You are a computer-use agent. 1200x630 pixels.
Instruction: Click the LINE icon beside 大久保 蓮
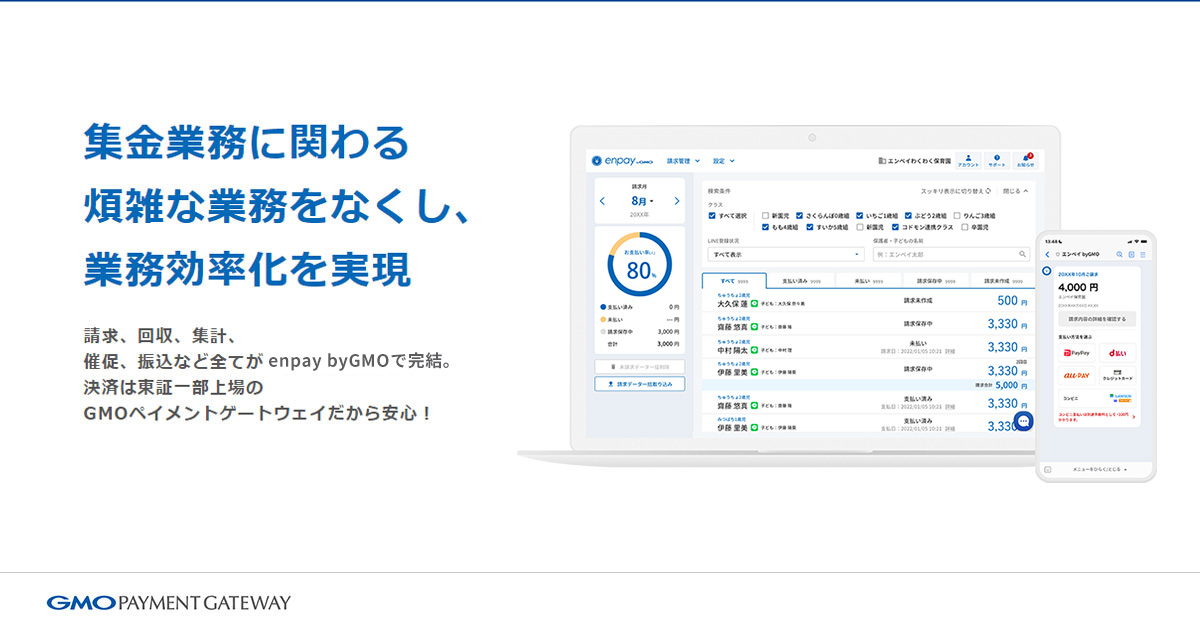(755, 303)
